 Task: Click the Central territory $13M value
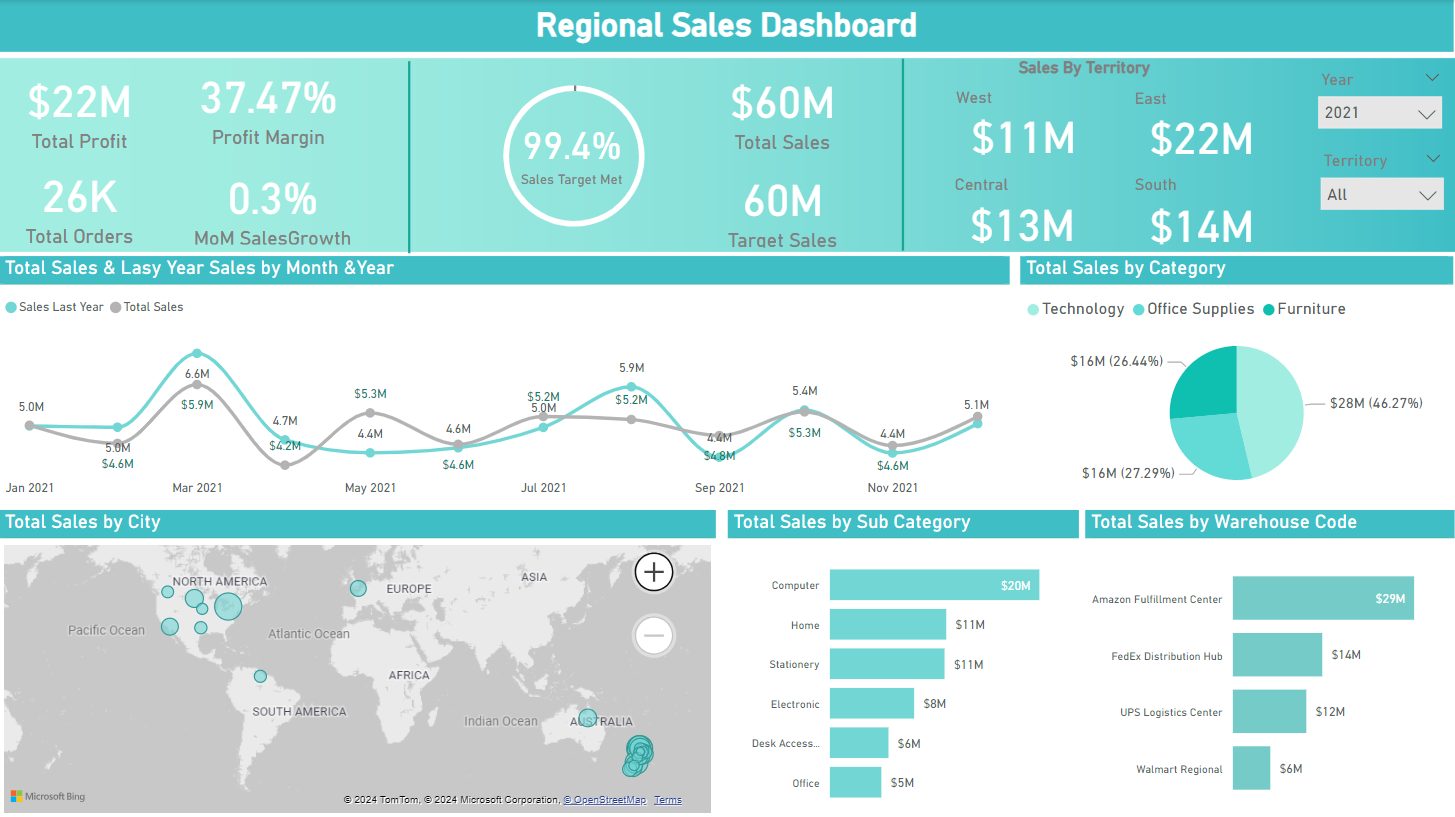1023,225
